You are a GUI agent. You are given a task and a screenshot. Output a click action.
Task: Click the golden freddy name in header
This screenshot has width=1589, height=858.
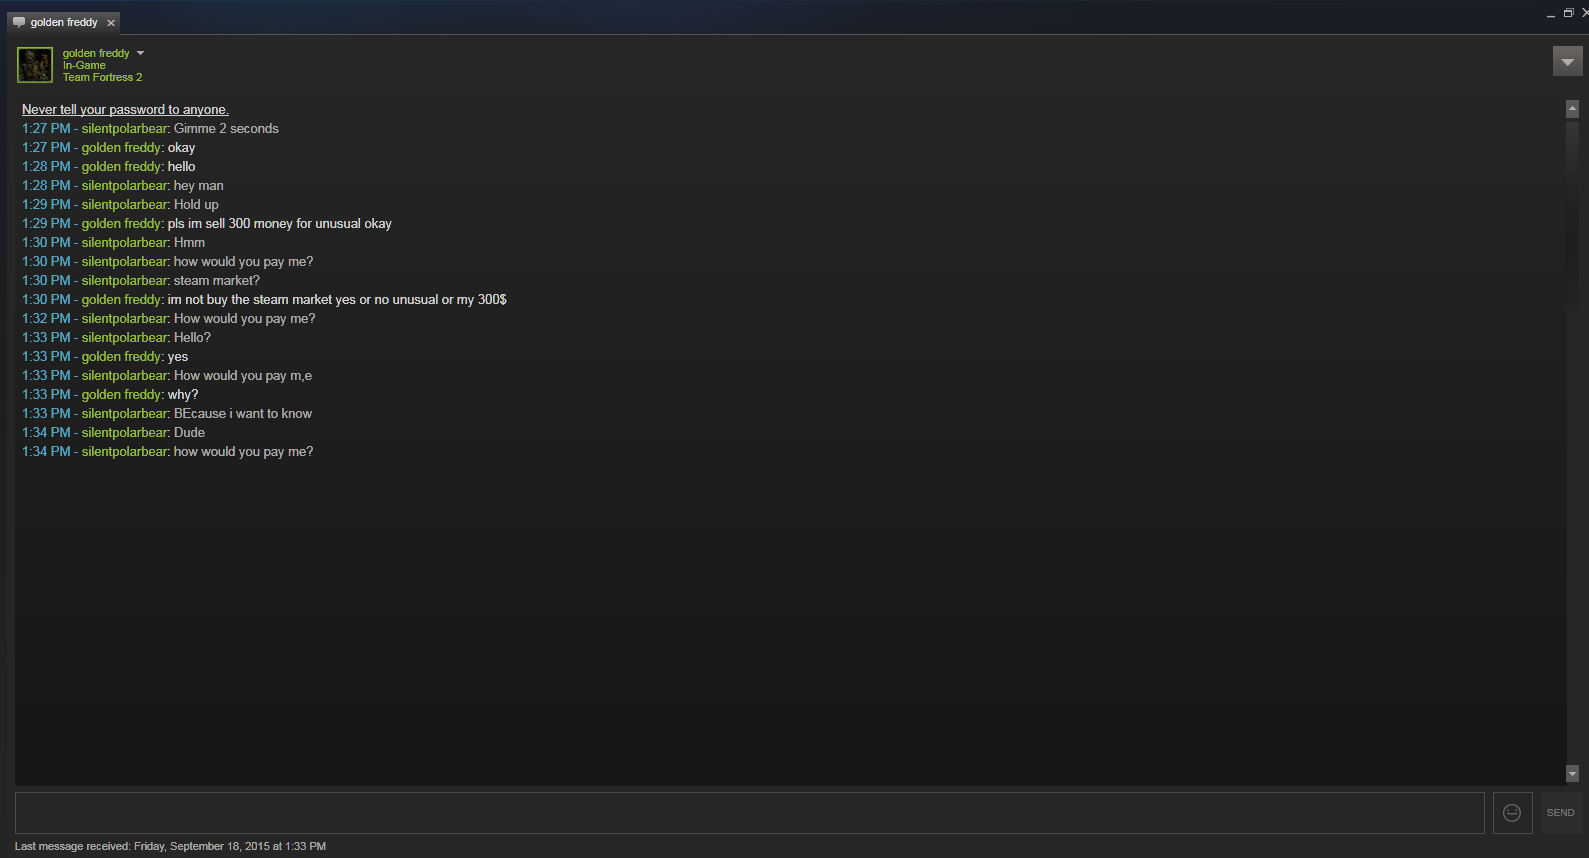click(x=96, y=53)
